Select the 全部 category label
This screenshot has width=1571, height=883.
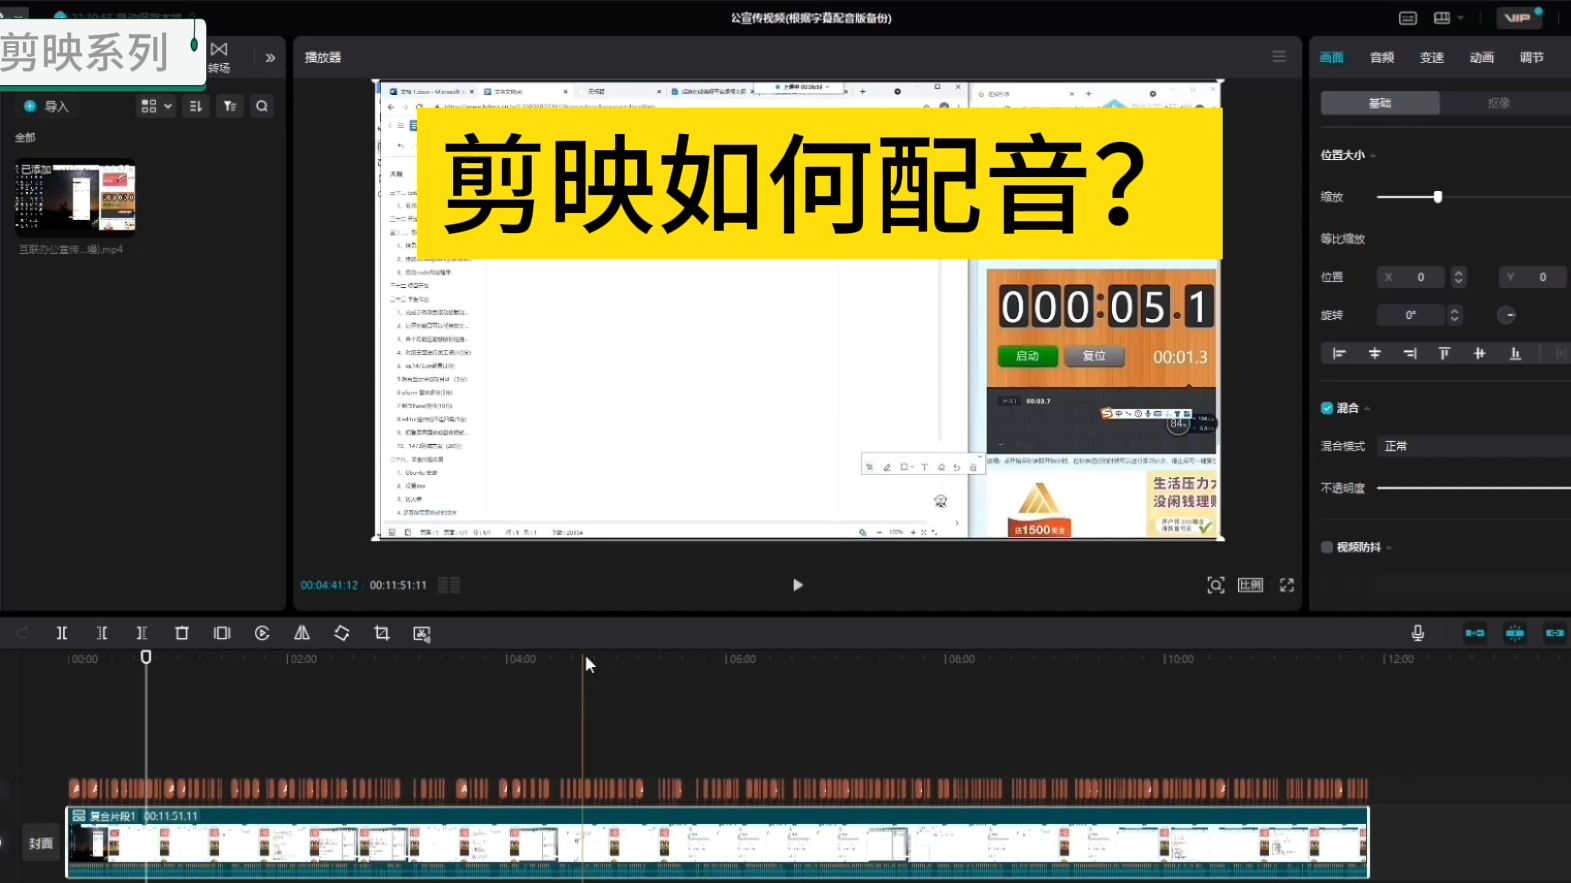(25, 138)
